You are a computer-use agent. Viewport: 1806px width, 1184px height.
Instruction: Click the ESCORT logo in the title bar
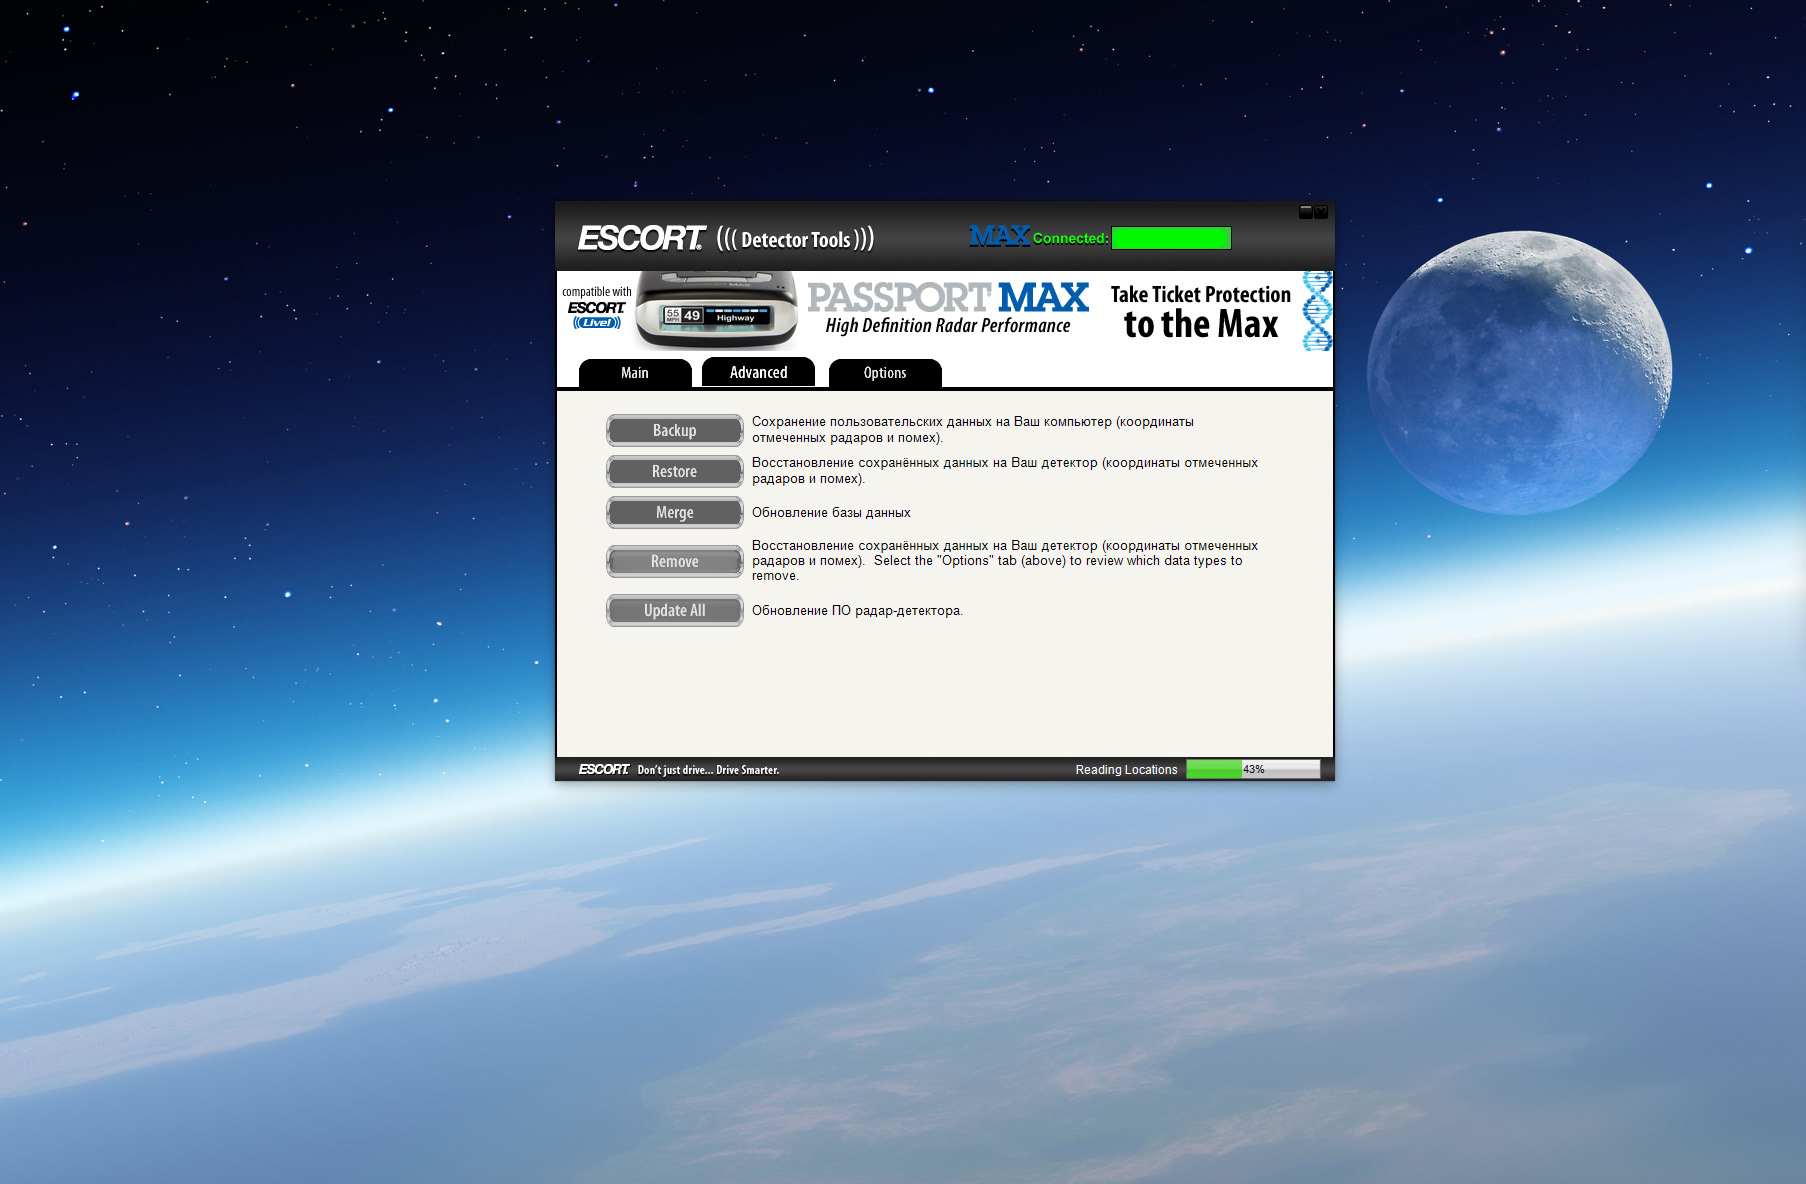pos(641,238)
